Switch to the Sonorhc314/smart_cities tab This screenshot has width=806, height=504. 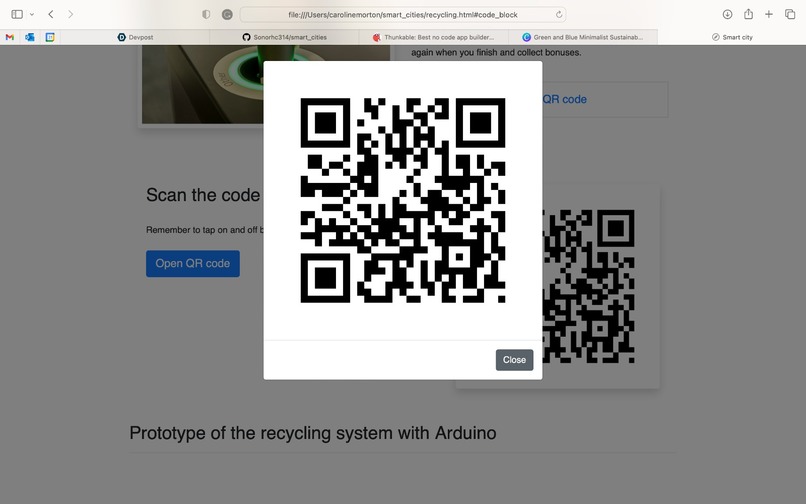click(x=284, y=37)
